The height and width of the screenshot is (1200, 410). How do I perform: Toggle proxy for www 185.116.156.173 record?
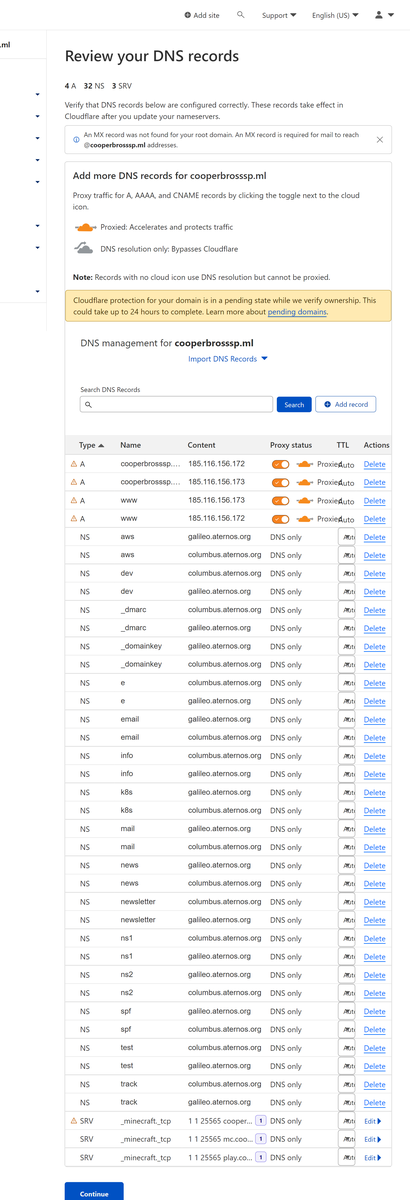(x=280, y=500)
